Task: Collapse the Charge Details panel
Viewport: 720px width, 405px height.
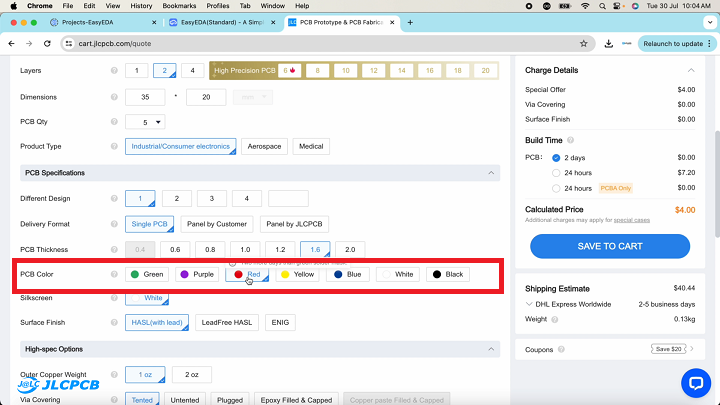Action: click(691, 70)
